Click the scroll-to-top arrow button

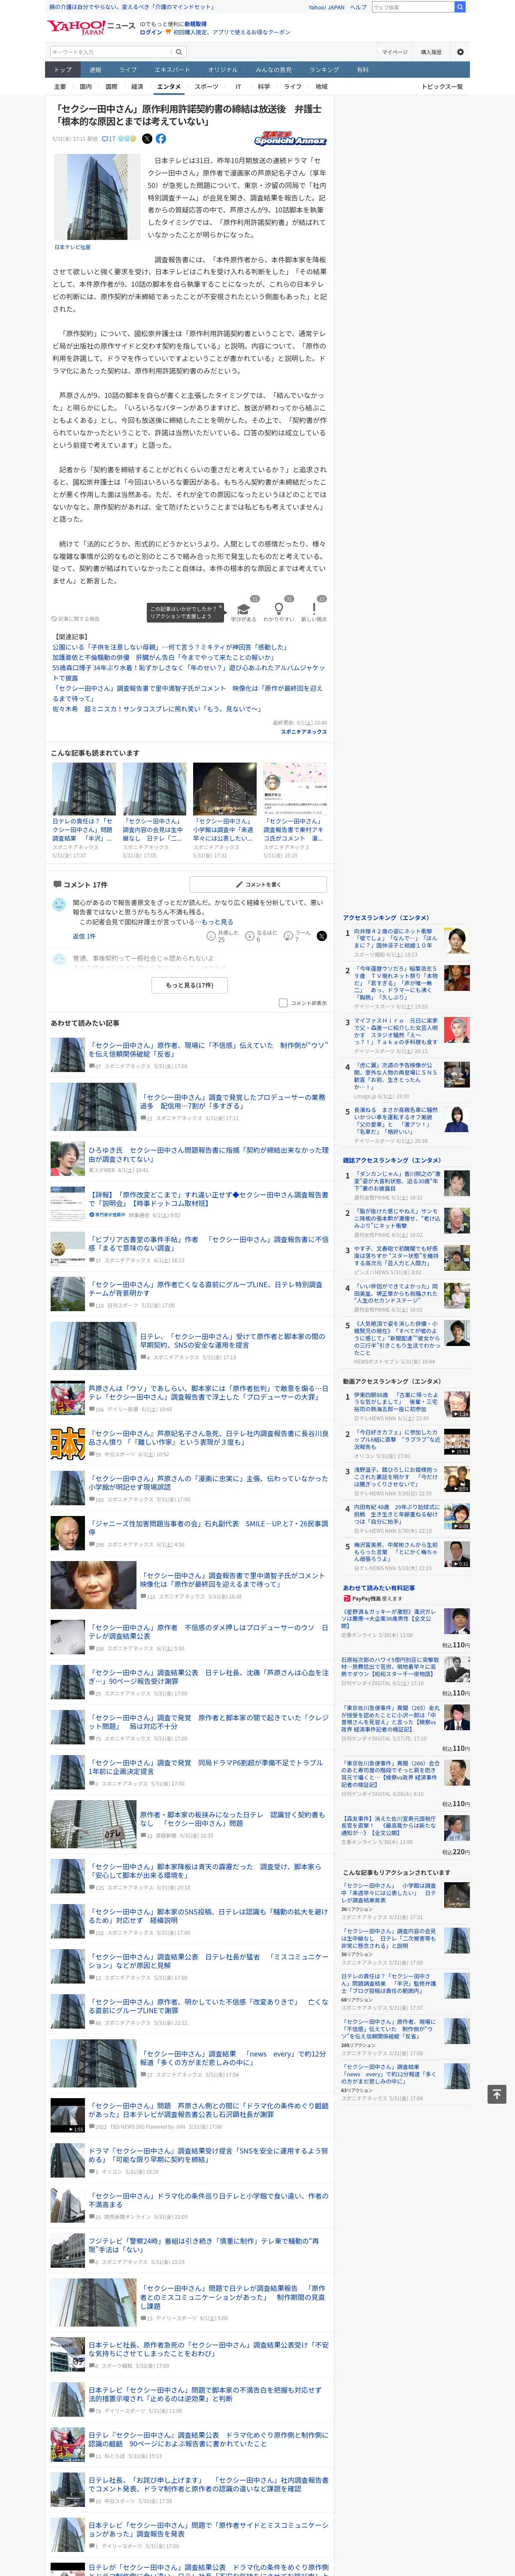coord(497,2093)
